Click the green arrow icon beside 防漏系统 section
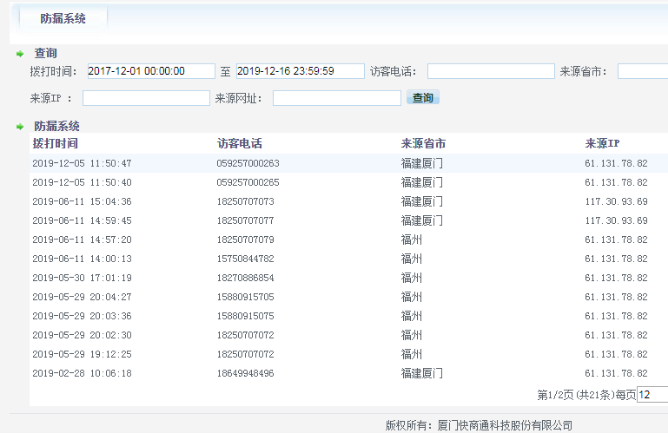This screenshot has height=434, width=668. (x=20, y=127)
